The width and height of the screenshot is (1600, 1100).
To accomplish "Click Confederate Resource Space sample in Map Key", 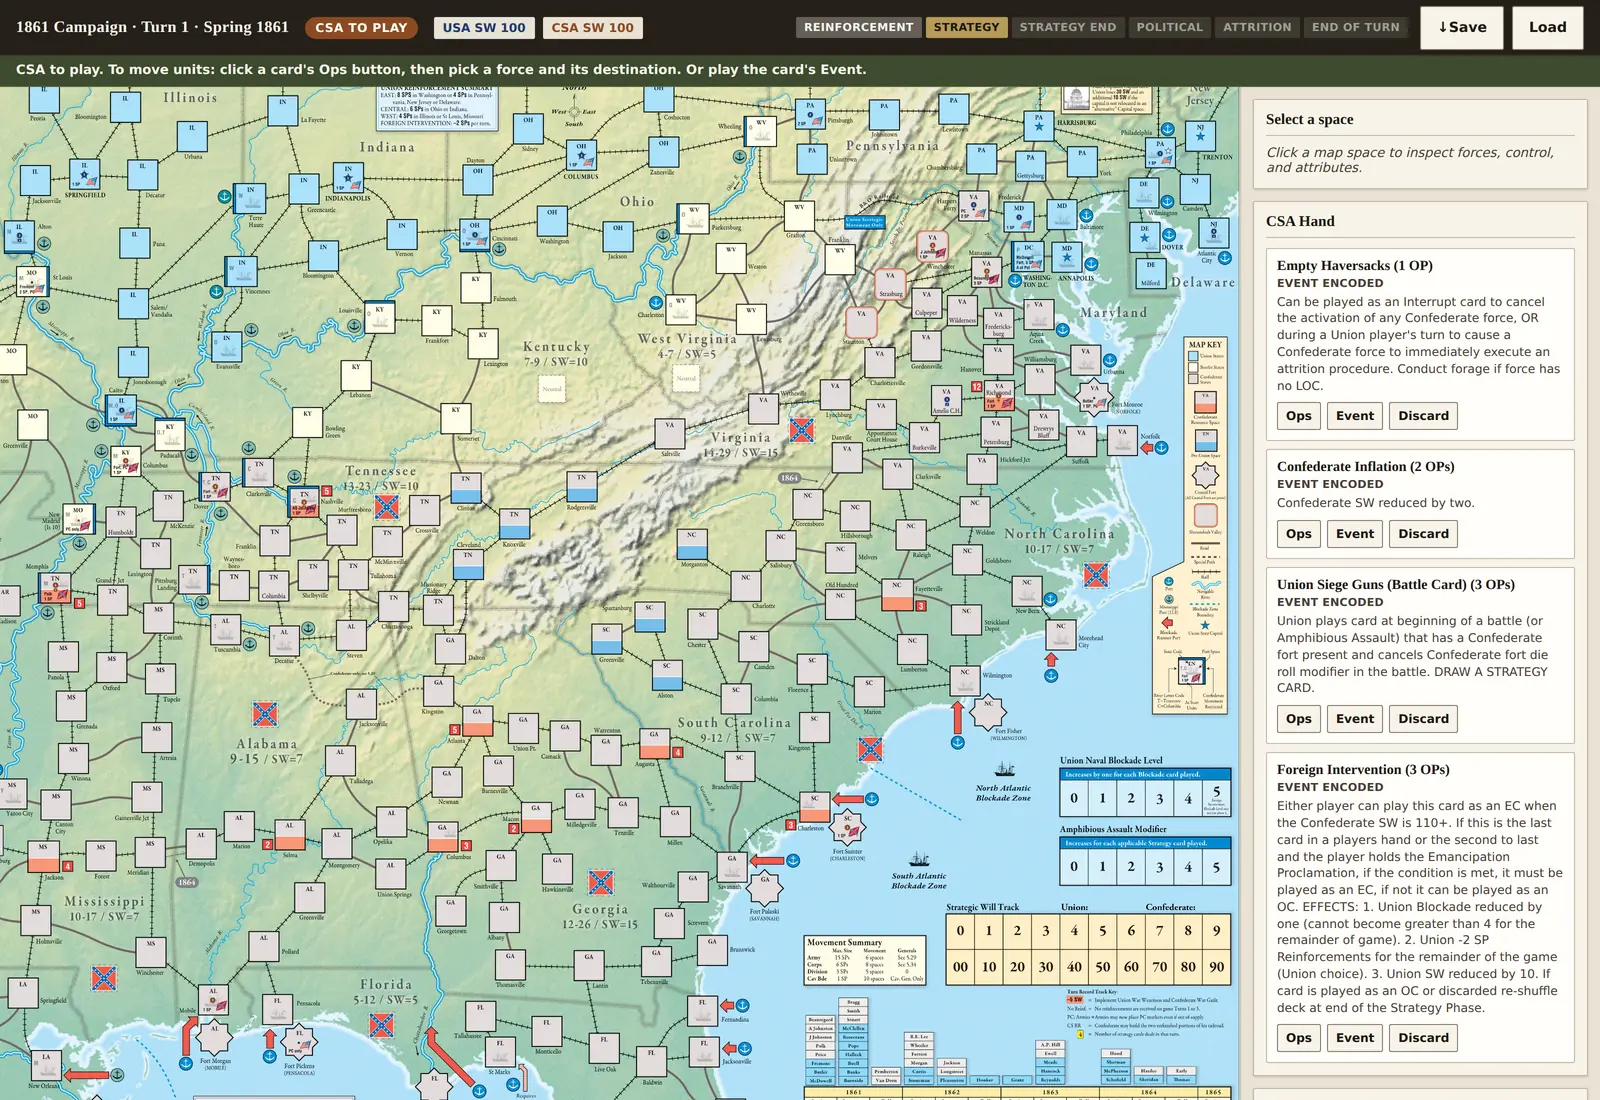I will (x=1205, y=402).
